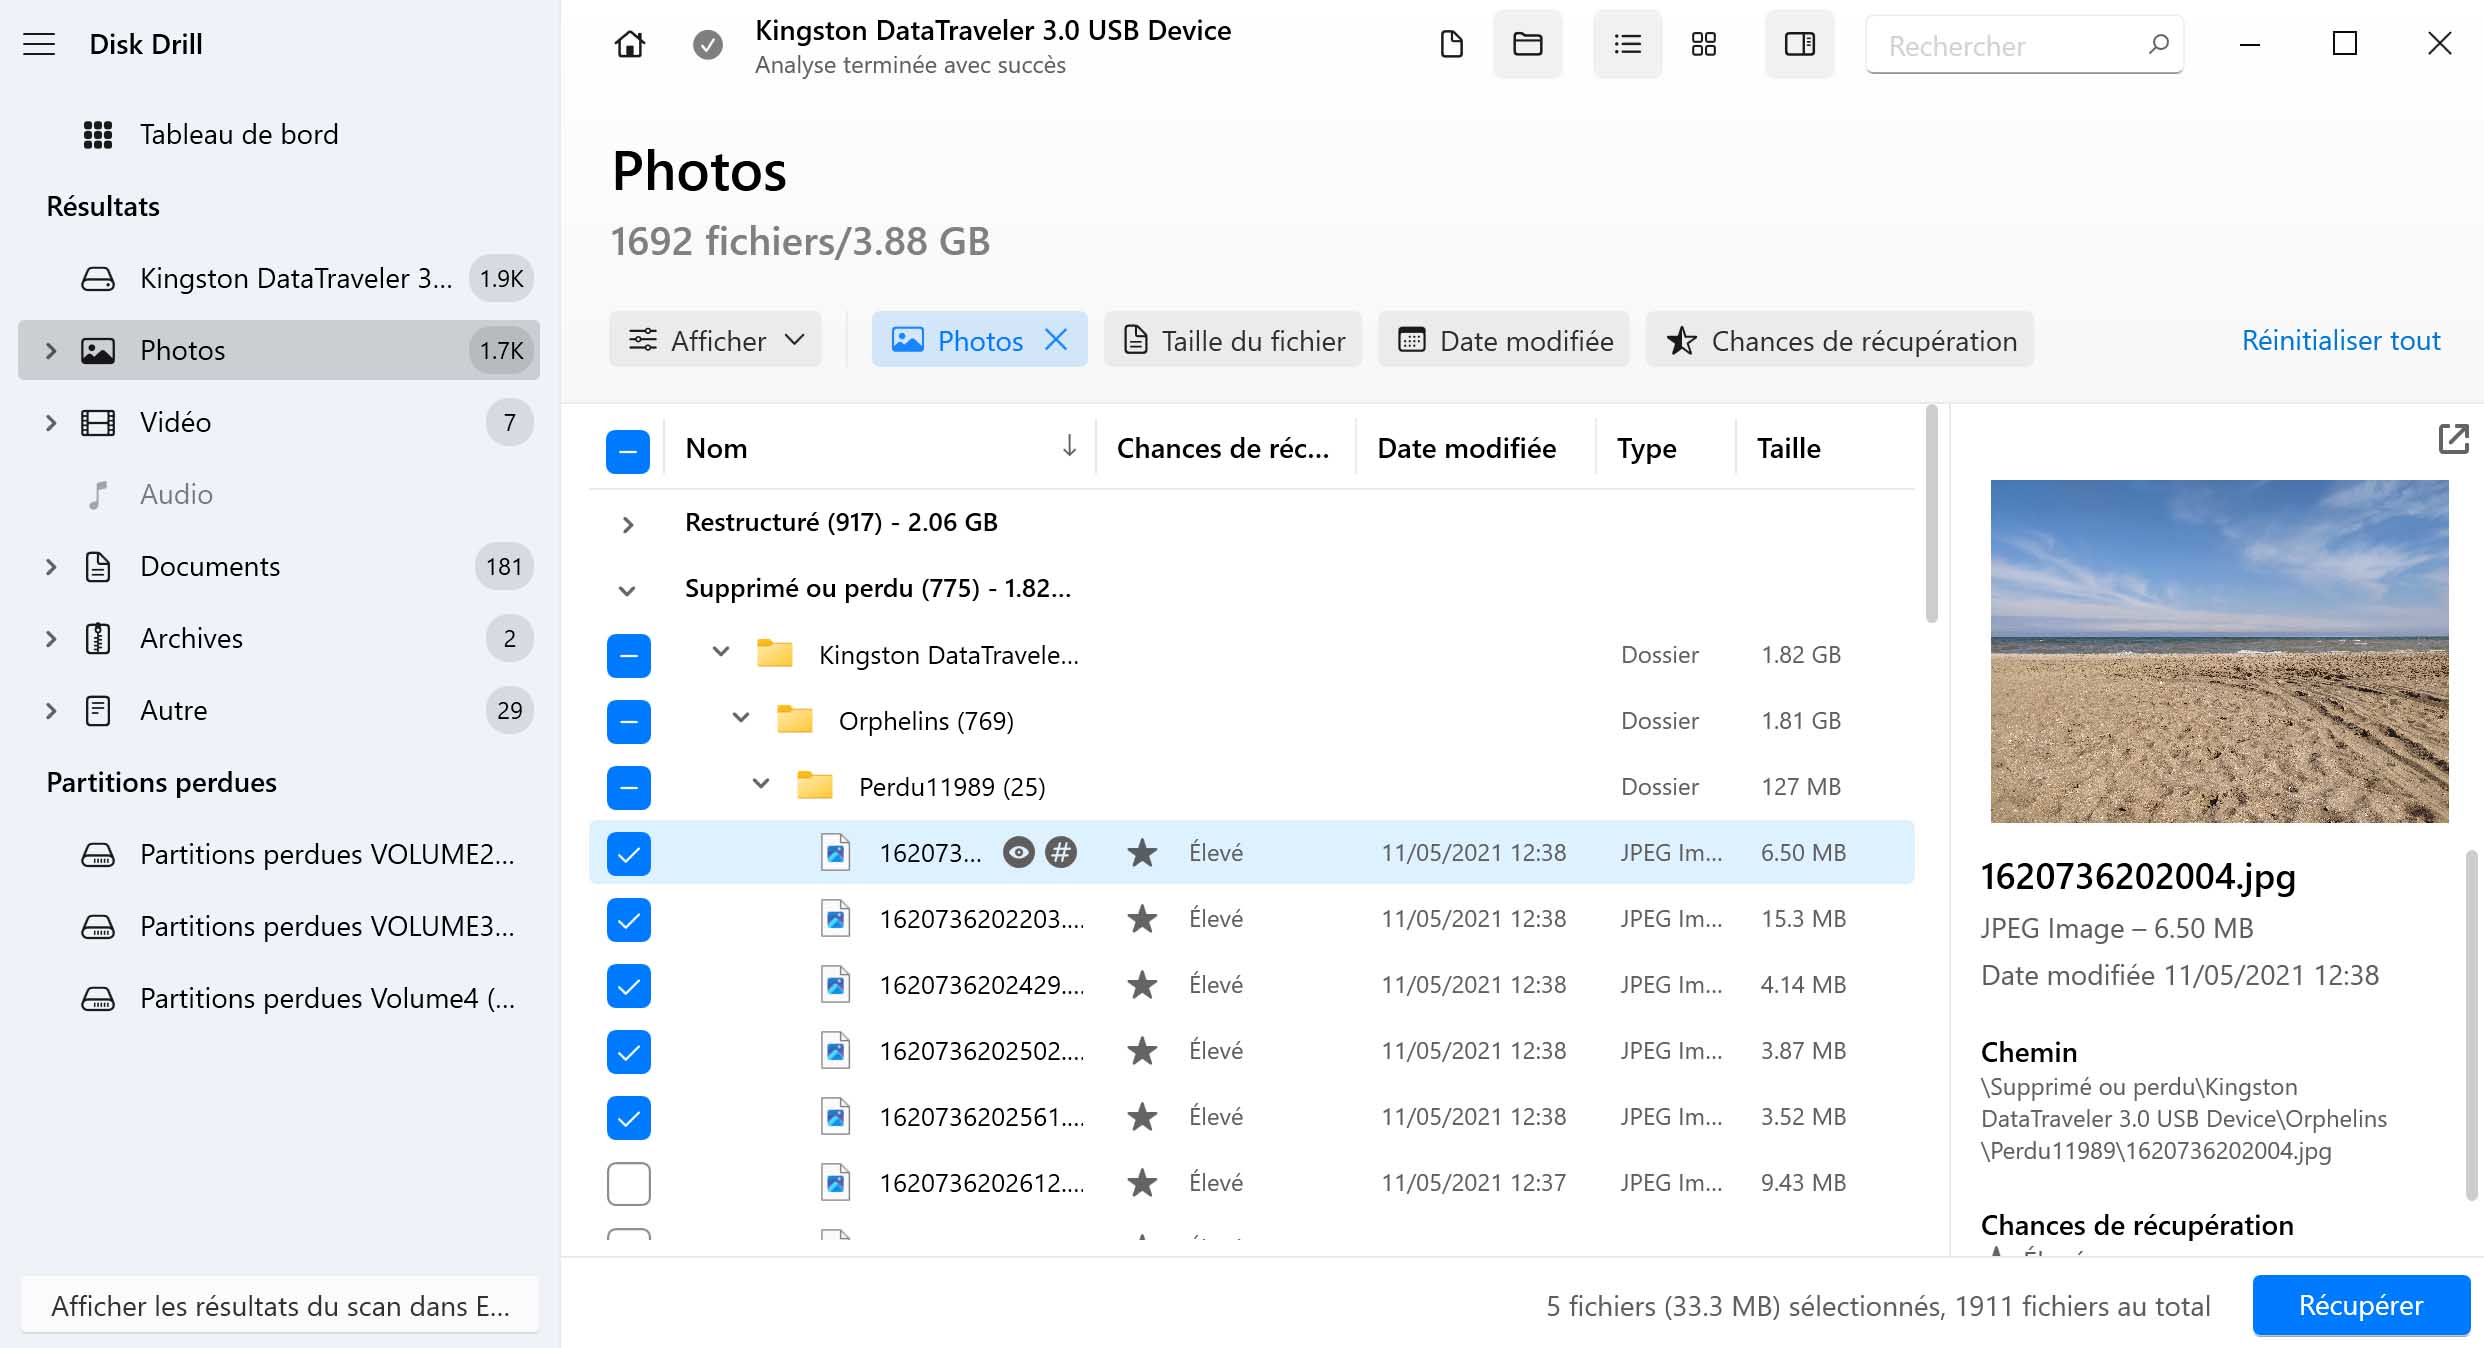Viewport: 2484px width, 1348px height.
Task: Uncheck file 1620736202203 checkbox
Action: click(x=628, y=919)
